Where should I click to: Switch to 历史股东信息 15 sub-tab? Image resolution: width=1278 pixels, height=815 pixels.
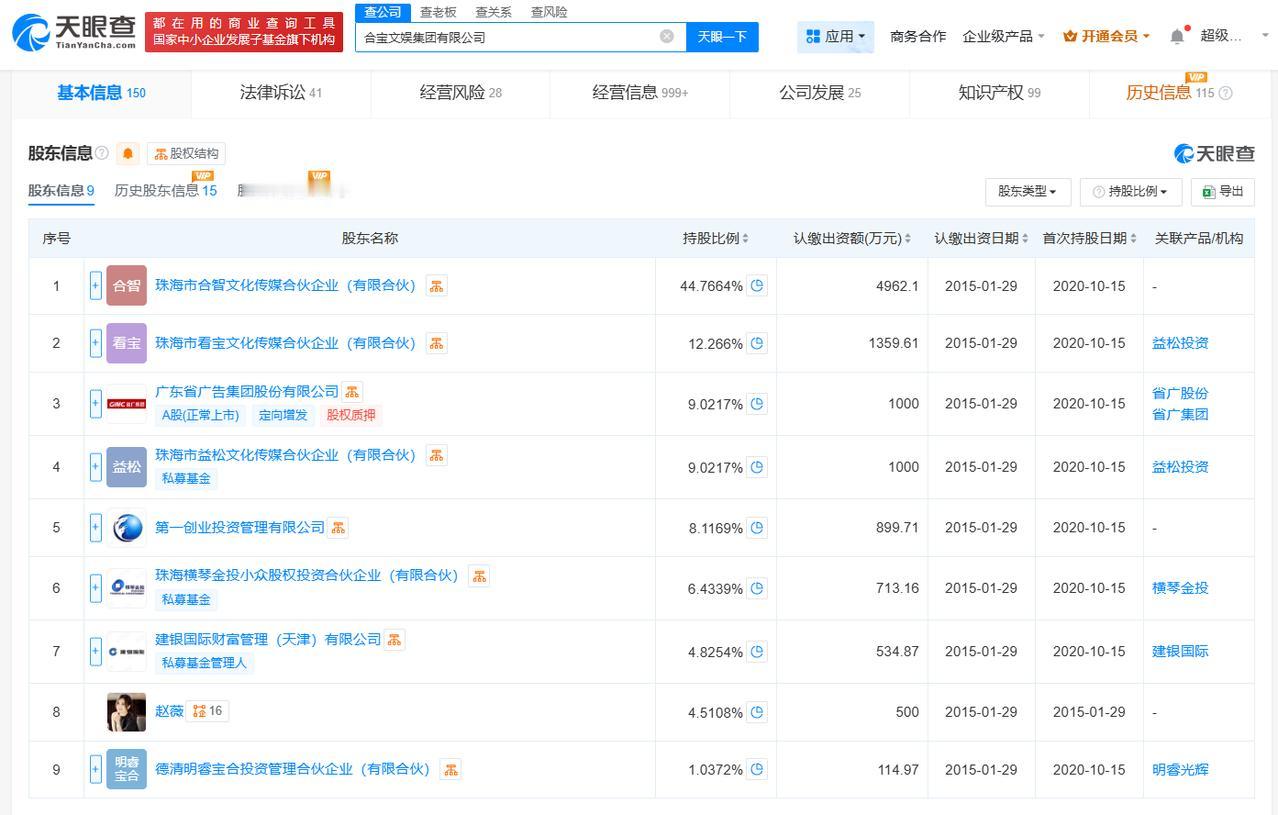point(165,190)
